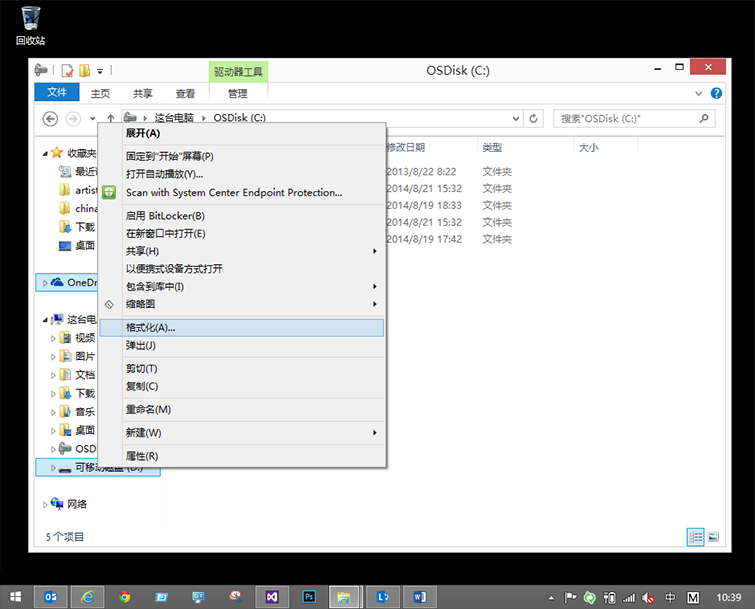This screenshot has width=755, height=609.
Task: Open the recent locations dropdown
Action: (92, 118)
